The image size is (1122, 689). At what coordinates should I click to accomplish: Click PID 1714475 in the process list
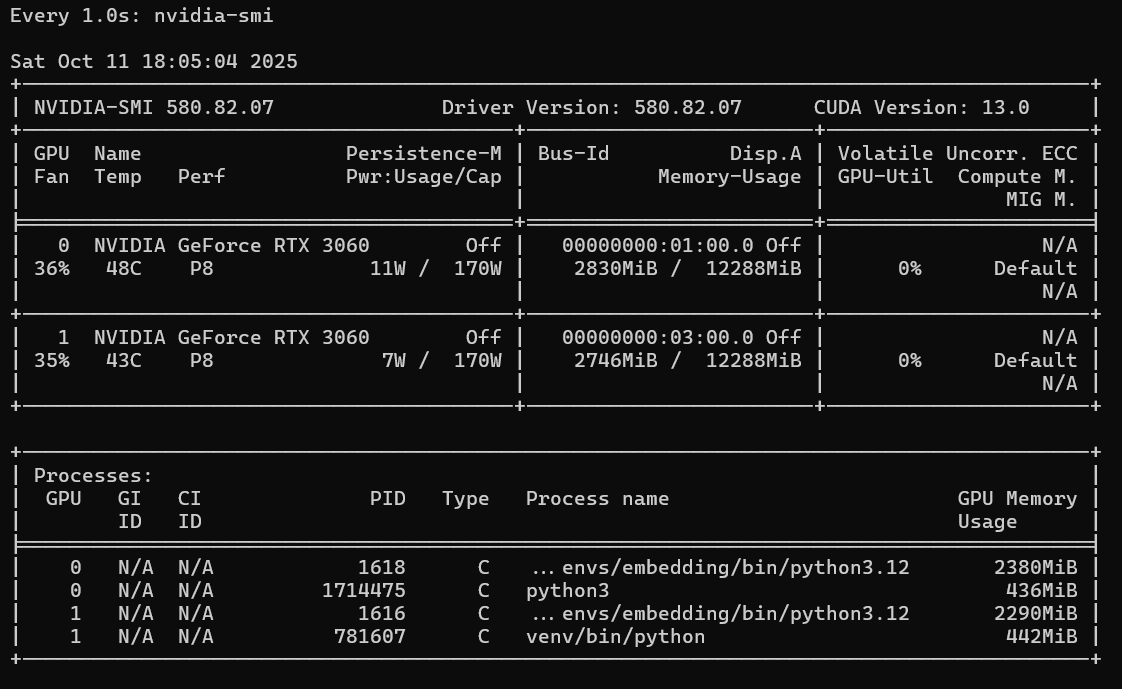[363, 591]
